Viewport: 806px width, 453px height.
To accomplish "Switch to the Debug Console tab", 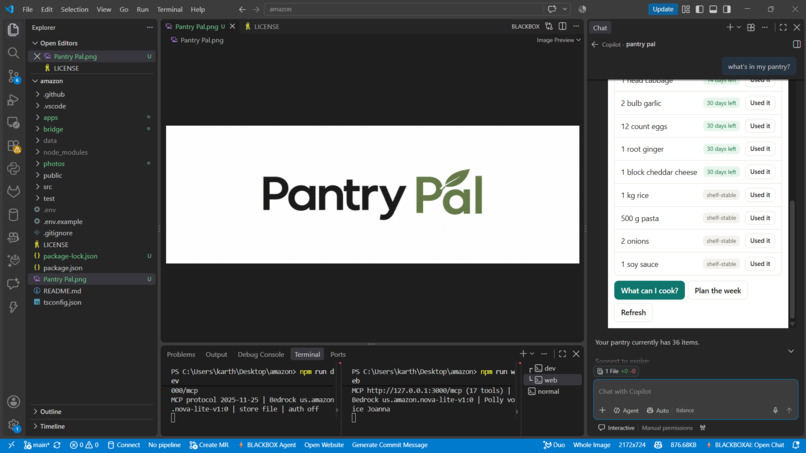I will 261,354.
